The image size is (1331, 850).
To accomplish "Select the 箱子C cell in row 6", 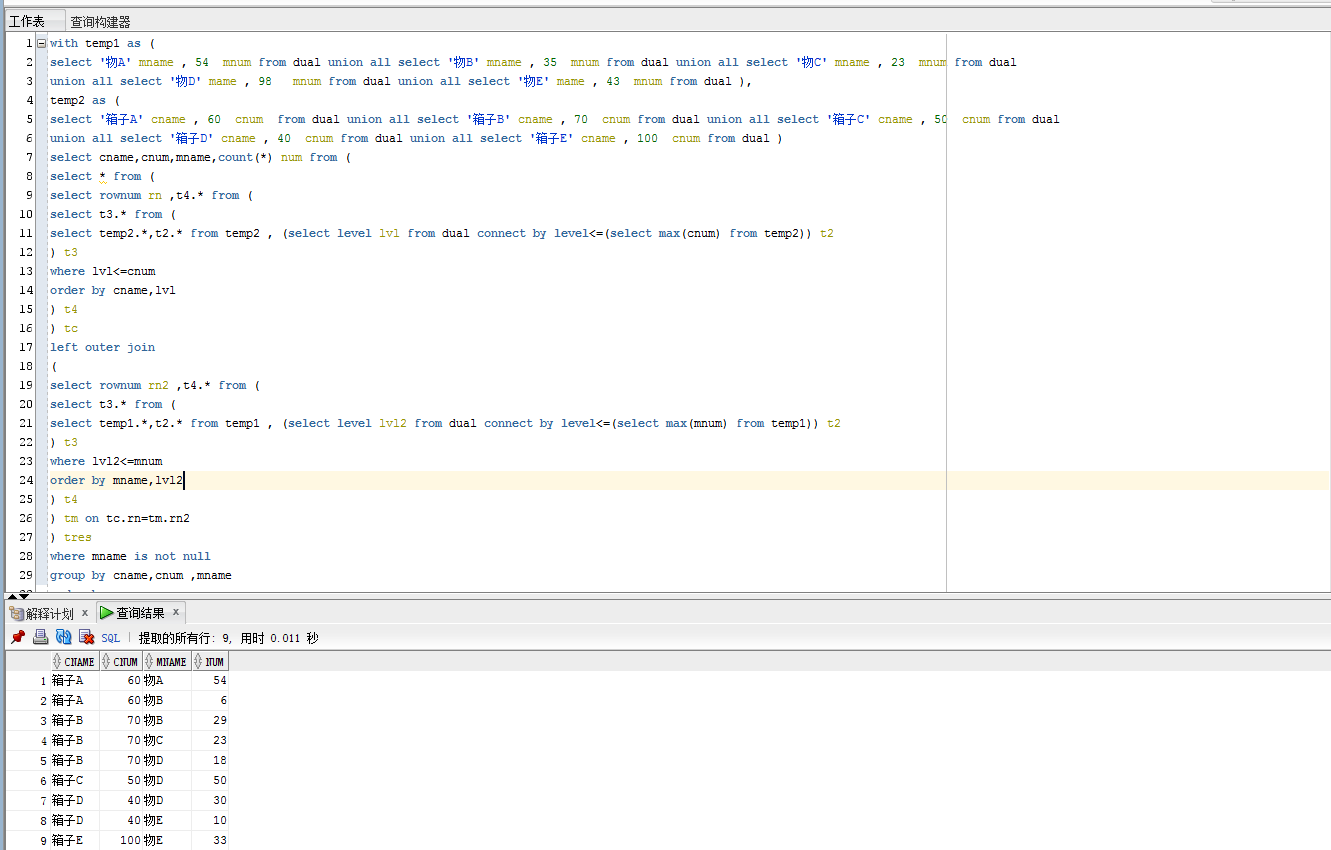I will pyautogui.click(x=75, y=780).
